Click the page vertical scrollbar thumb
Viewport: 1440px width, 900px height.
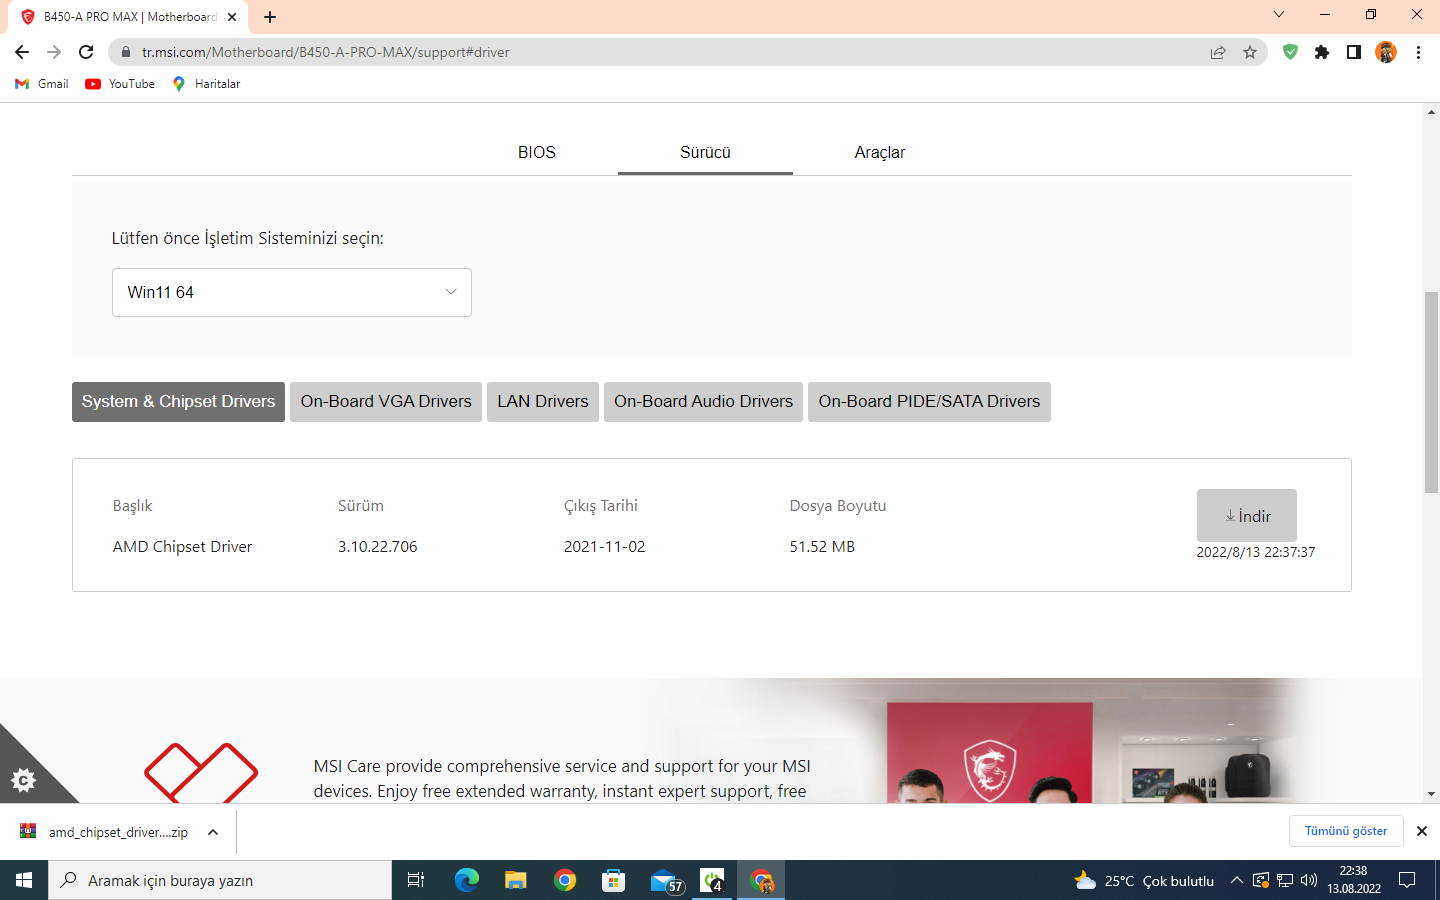coord(1431,392)
